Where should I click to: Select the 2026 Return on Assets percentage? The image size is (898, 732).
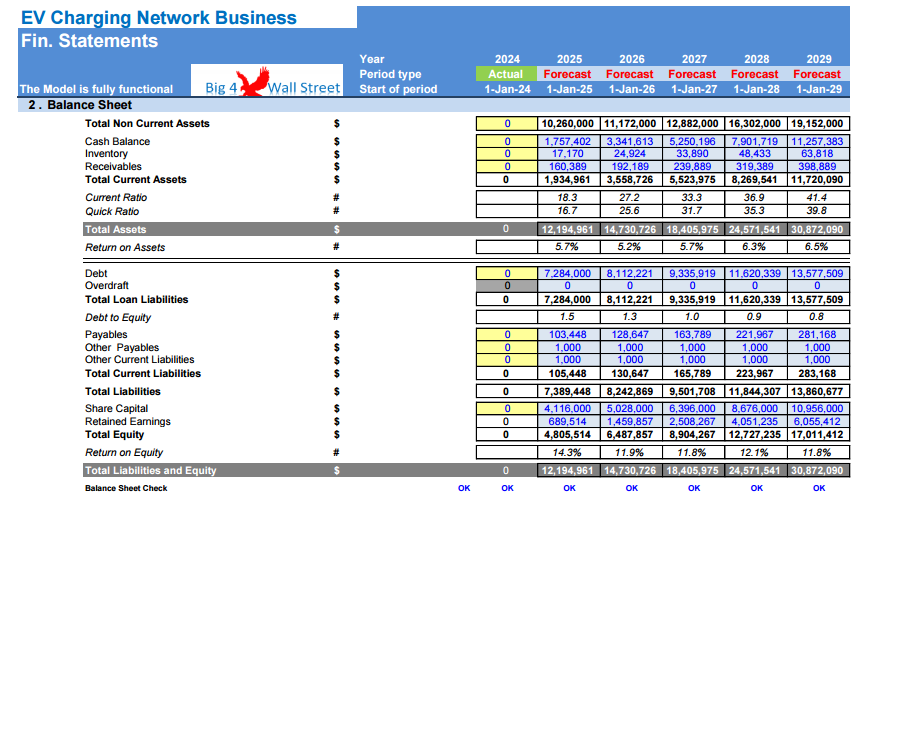pyautogui.click(x=631, y=247)
